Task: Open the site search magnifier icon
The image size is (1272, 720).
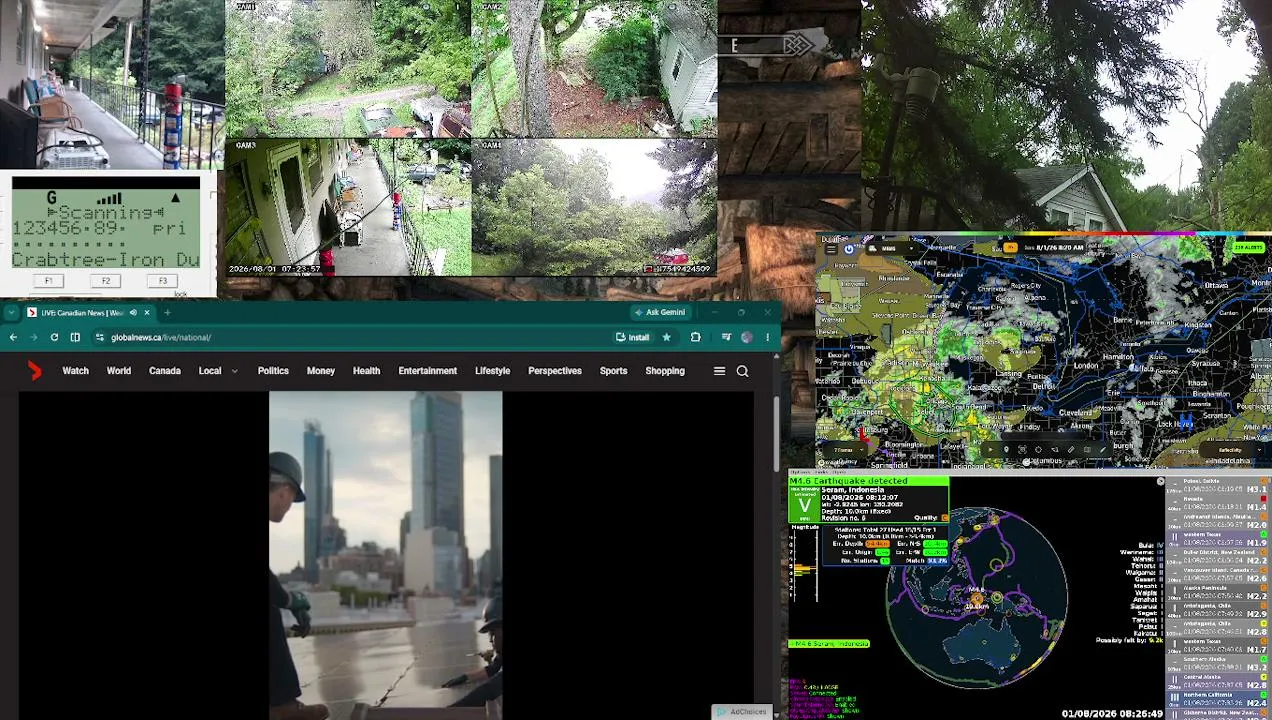Action: coord(742,371)
